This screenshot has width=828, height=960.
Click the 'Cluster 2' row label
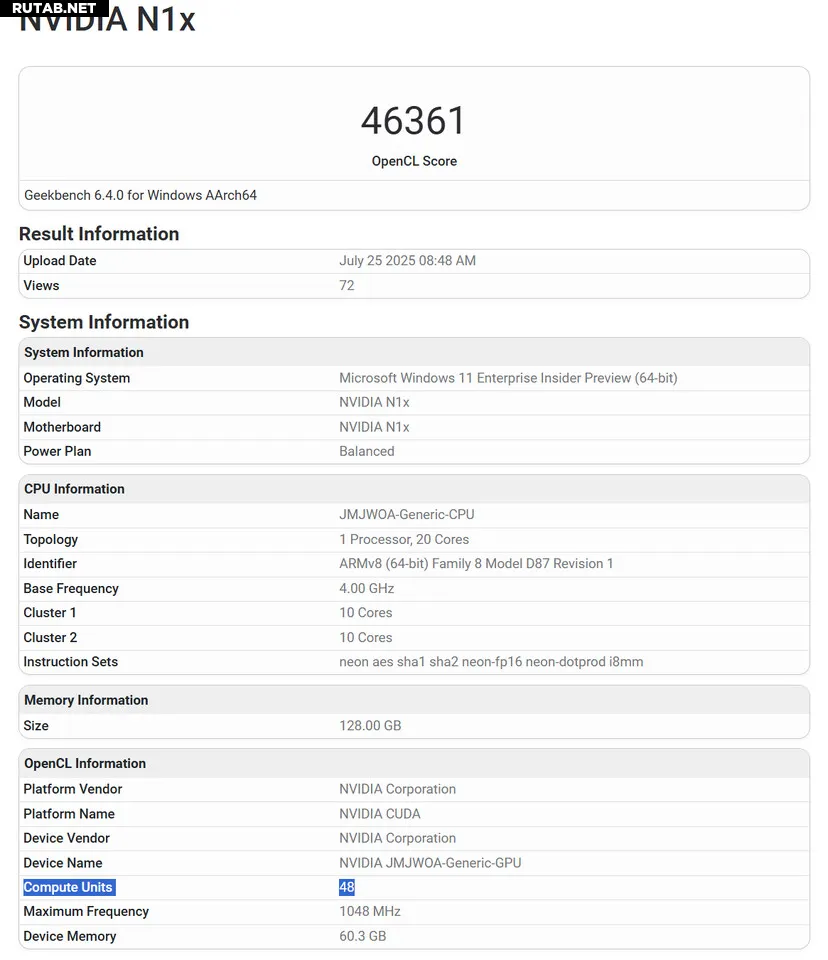[x=50, y=637]
